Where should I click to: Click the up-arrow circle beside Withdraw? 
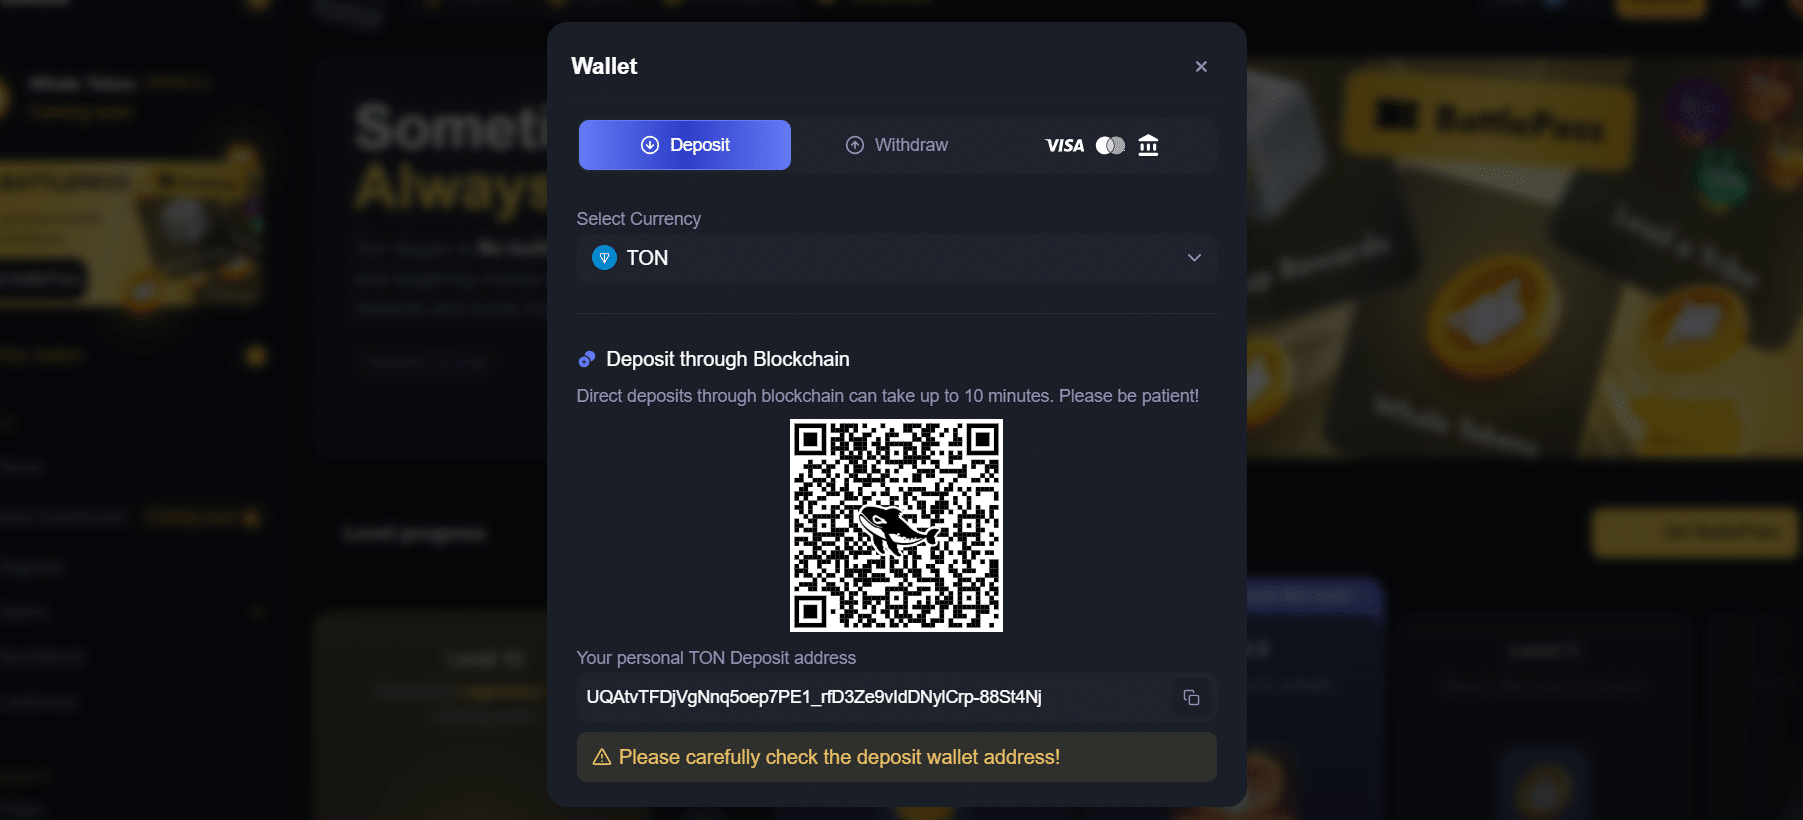point(855,145)
